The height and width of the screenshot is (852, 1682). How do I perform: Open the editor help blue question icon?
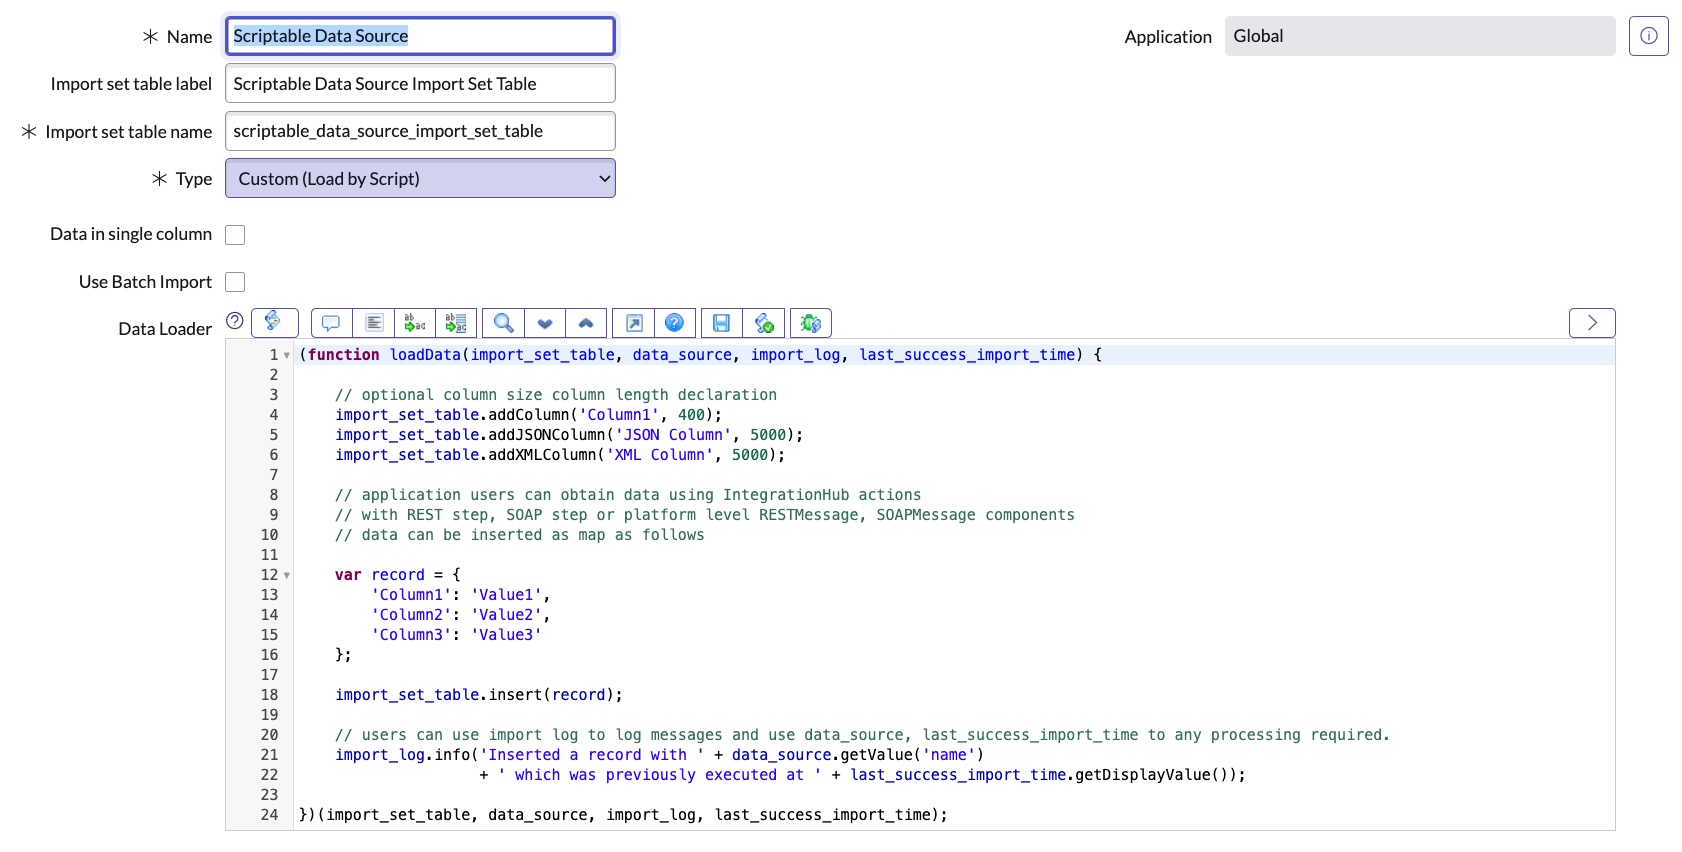[x=675, y=323]
